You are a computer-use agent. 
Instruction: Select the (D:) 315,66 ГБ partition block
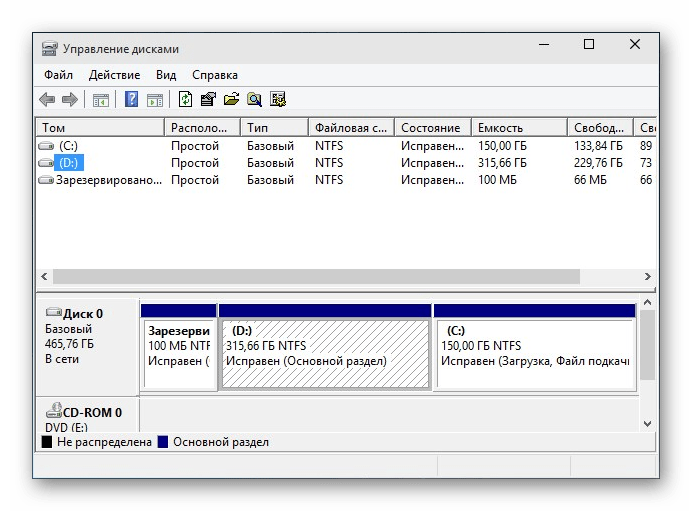click(x=325, y=354)
